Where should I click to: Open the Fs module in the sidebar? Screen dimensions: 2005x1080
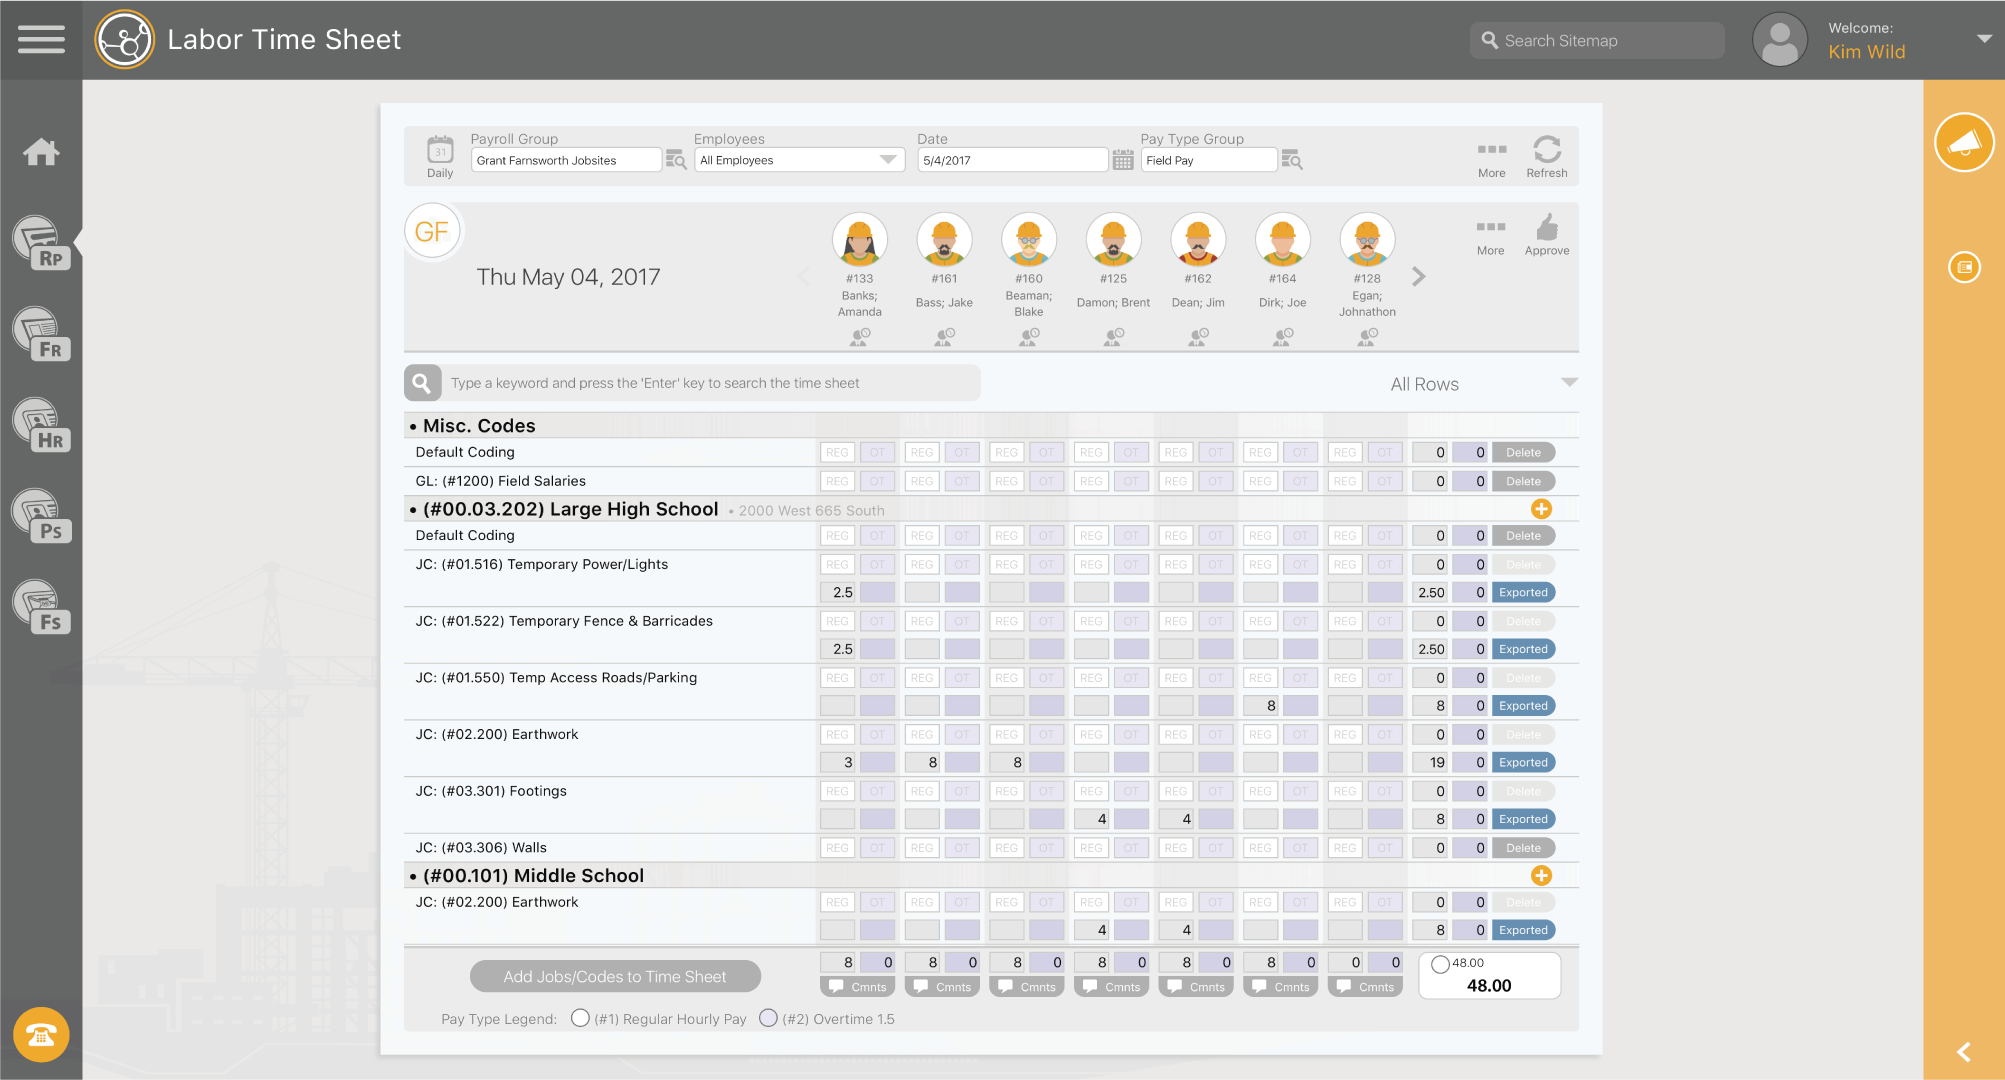click(x=41, y=604)
